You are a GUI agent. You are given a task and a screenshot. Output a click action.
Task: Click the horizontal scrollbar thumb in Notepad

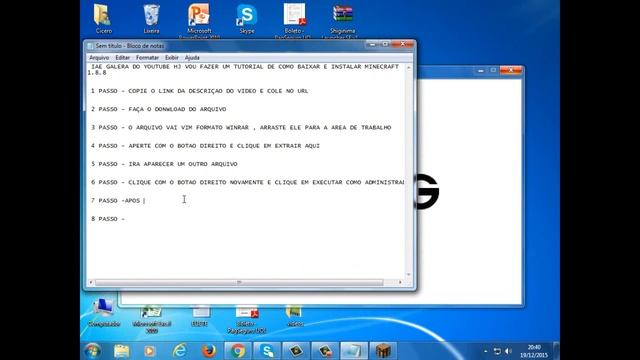(239, 282)
